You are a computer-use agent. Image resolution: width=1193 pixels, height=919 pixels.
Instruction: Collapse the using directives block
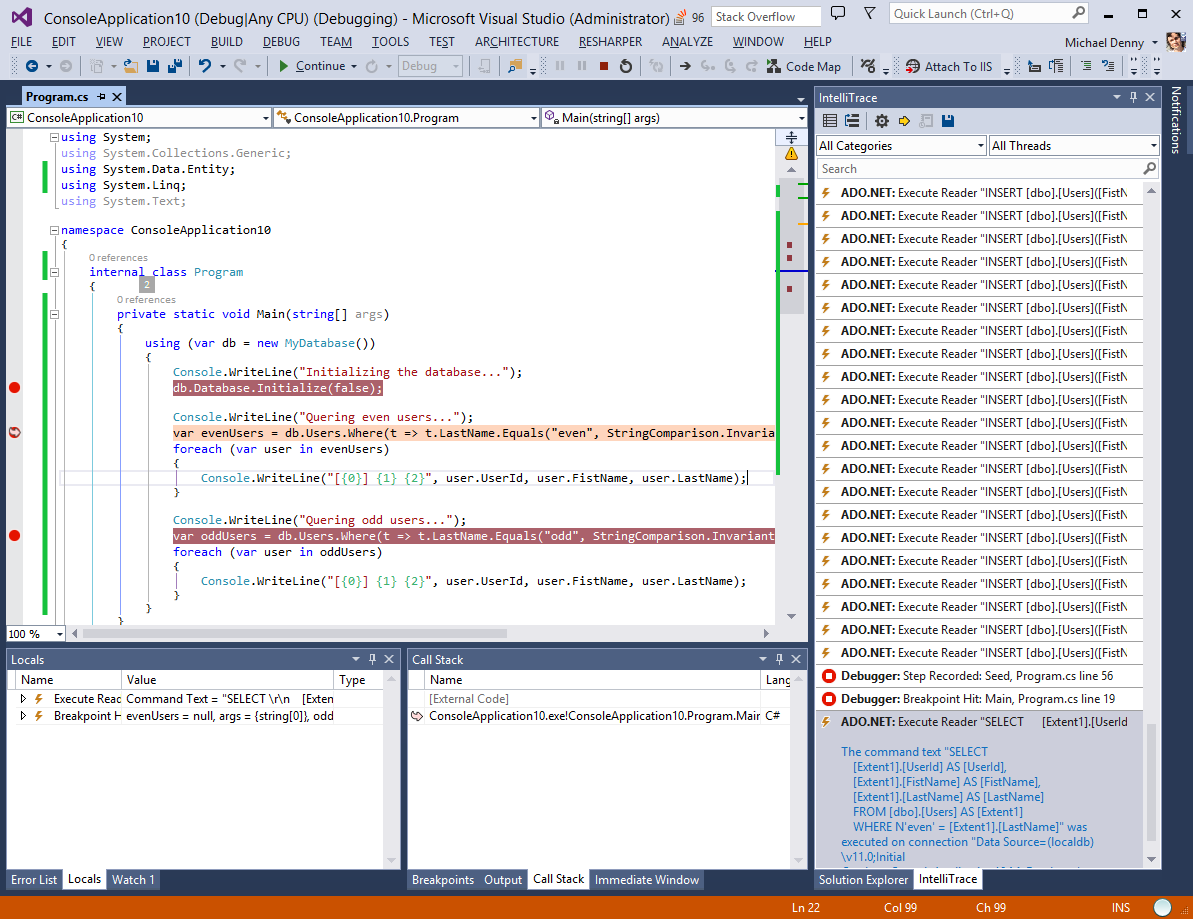pos(54,138)
